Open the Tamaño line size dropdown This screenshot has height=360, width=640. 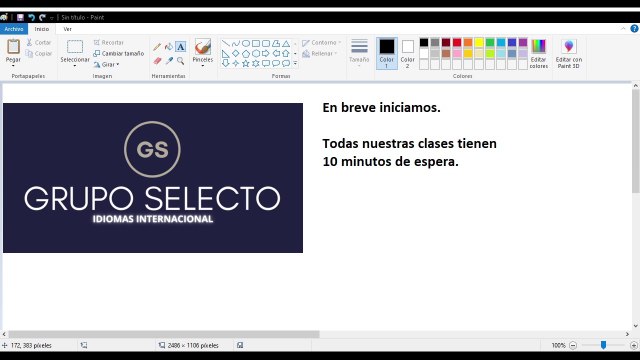click(359, 53)
